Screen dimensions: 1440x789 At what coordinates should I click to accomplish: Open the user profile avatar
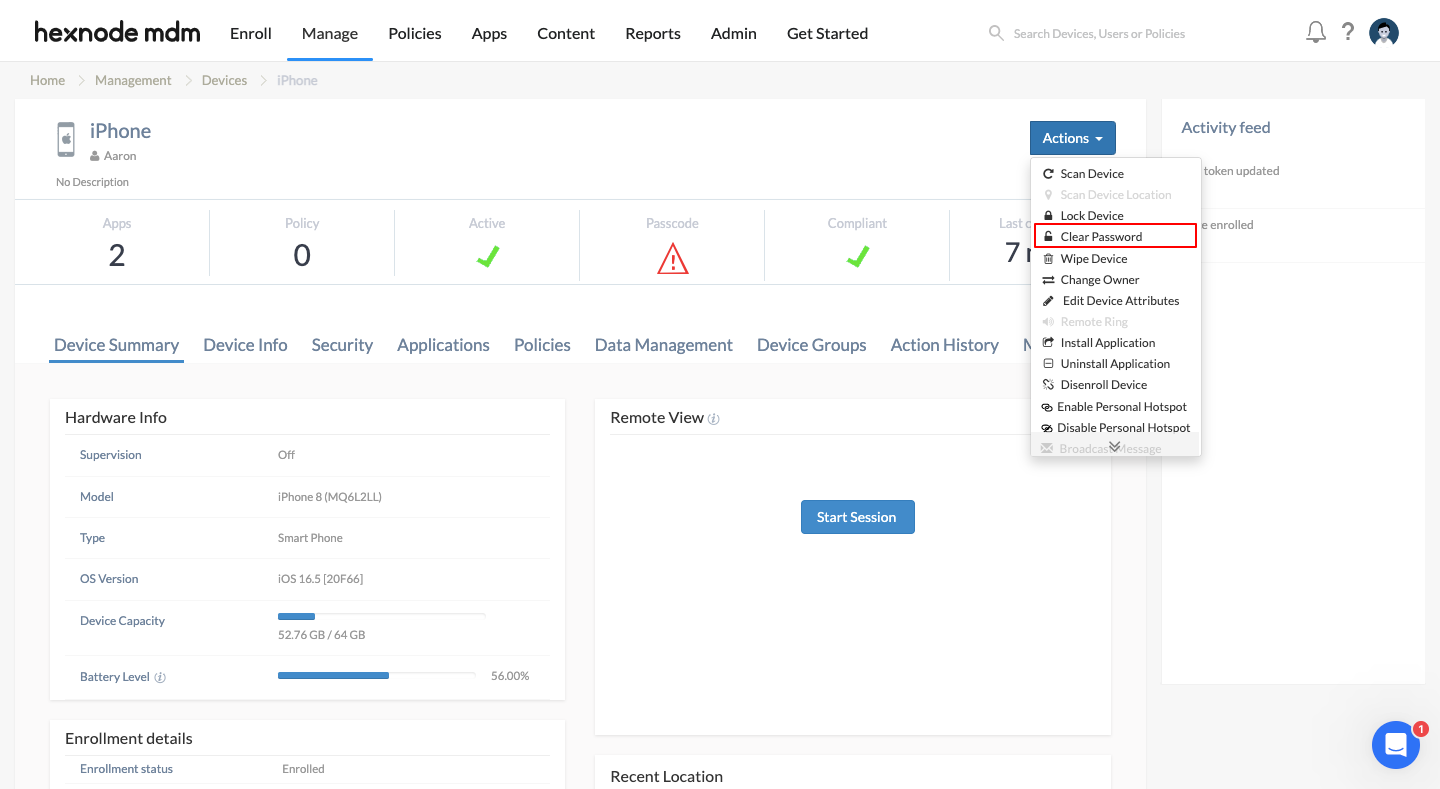1384,33
